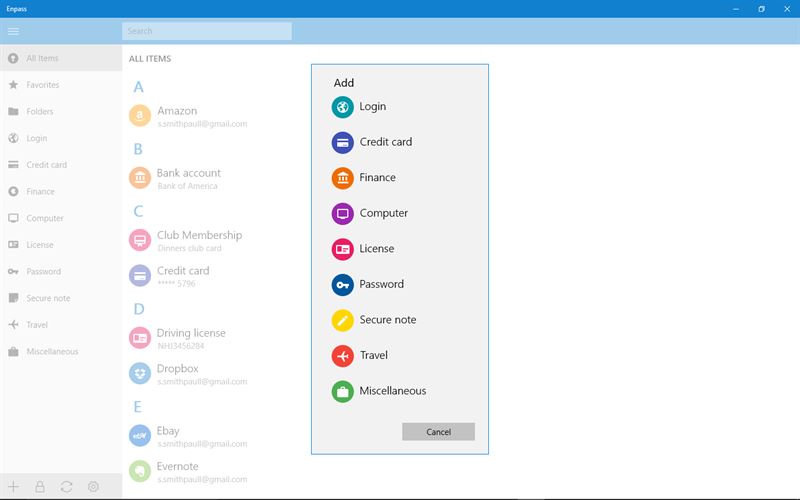Open Miscellaneous category in sidebar
Screen dimensions: 800x500
[61, 352]
